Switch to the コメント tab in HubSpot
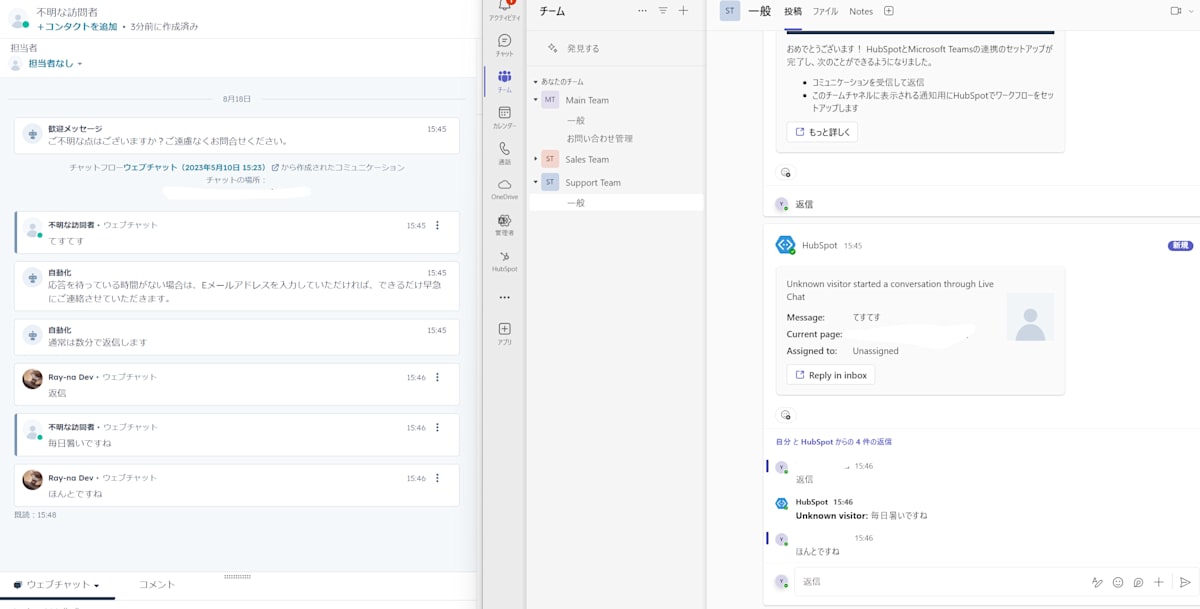This screenshot has height=609, width=1200. point(156,585)
